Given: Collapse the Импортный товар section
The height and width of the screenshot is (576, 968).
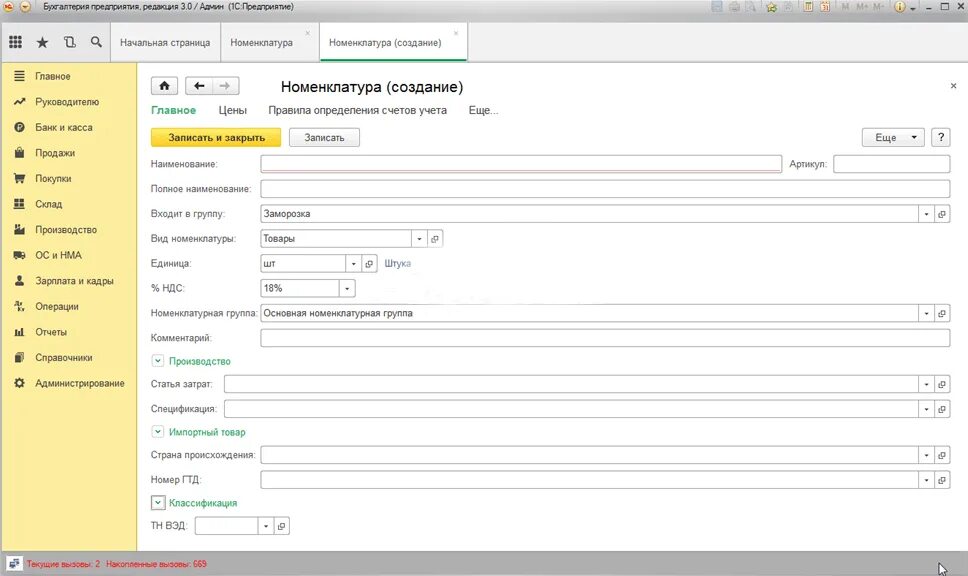Looking at the screenshot, I should pos(157,432).
